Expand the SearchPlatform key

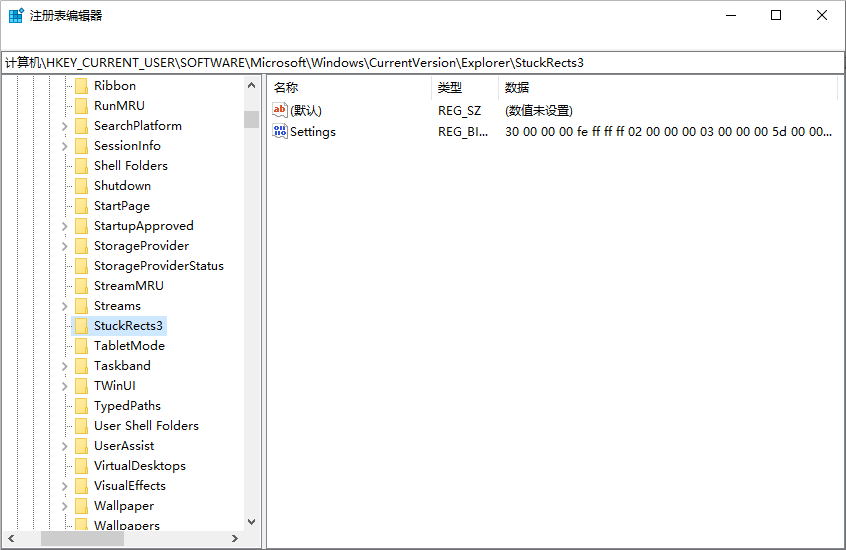coord(65,126)
